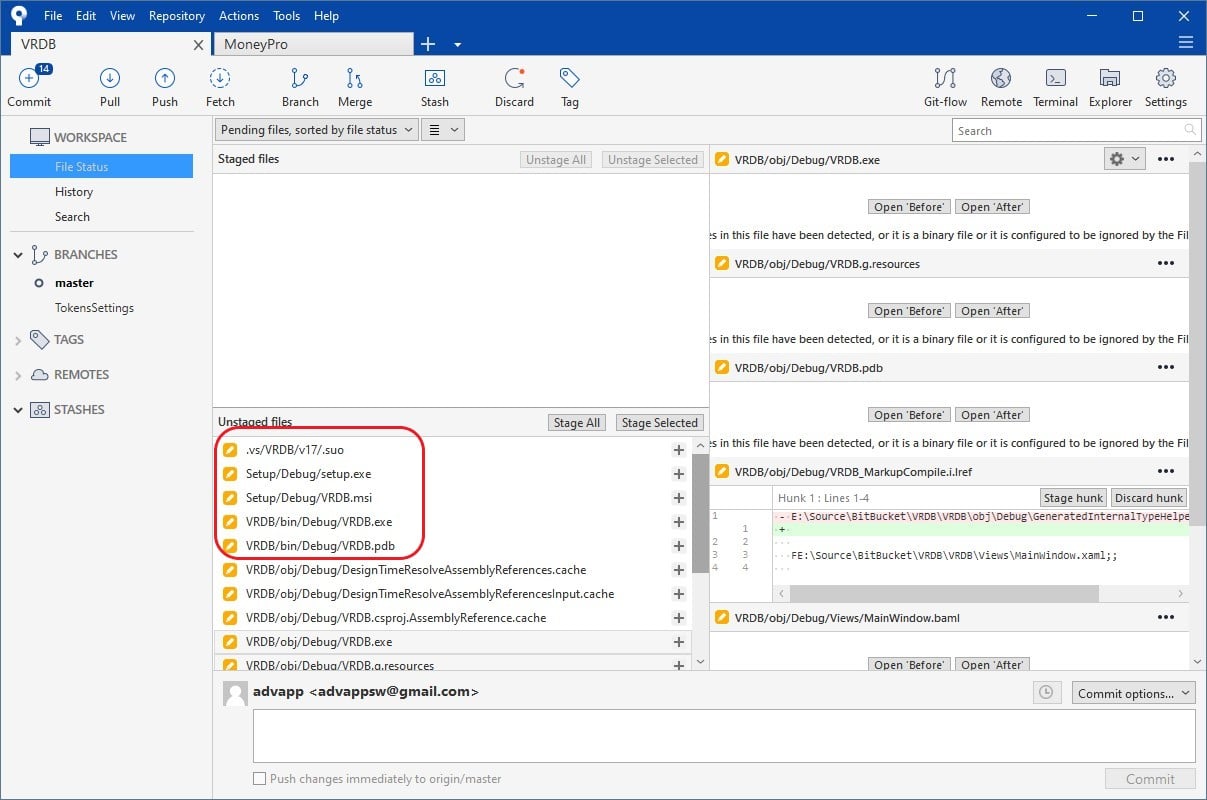Viewport: 1207px width, 800px height.
Task: Select History in the workspace sidebar
Action: coord(74,192)
